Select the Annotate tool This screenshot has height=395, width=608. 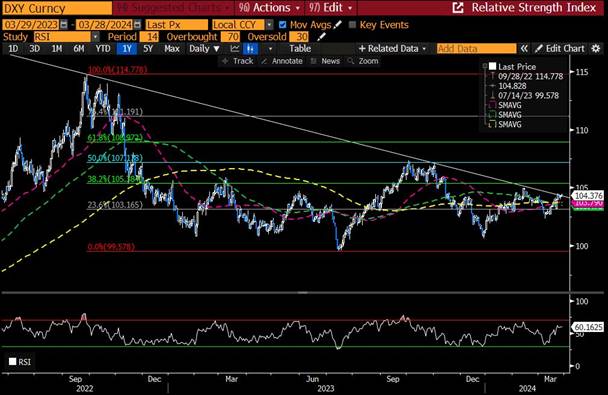pyautogui.click(x=282, y=61)
